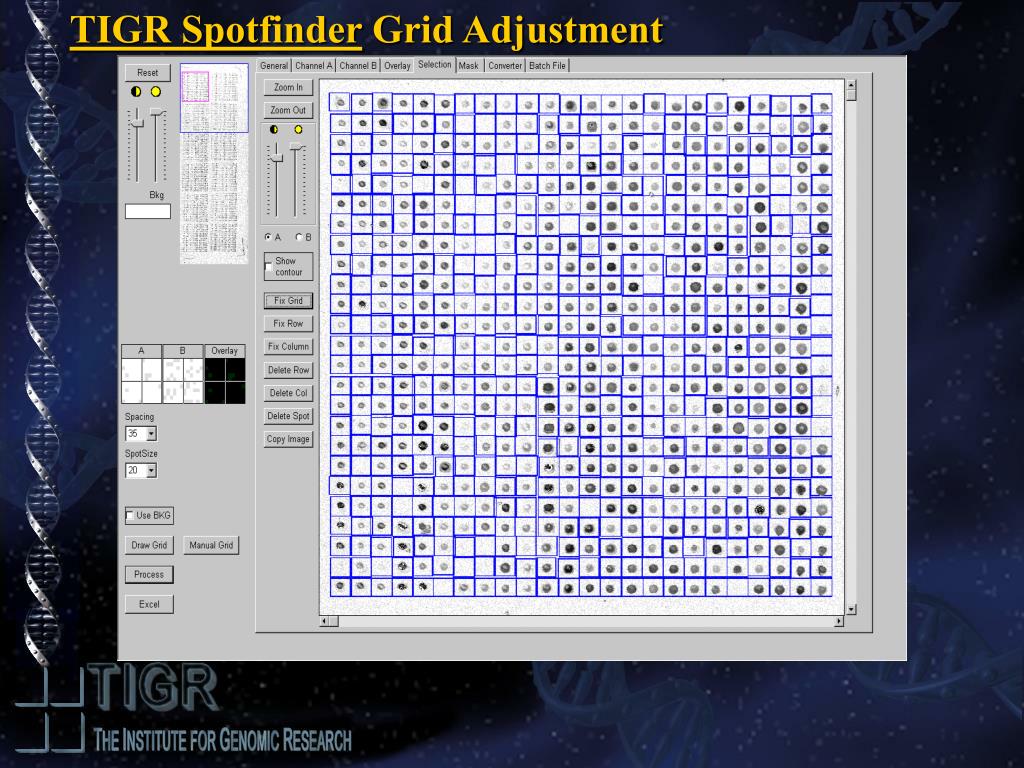Open the Mask tab

point(468,66)
